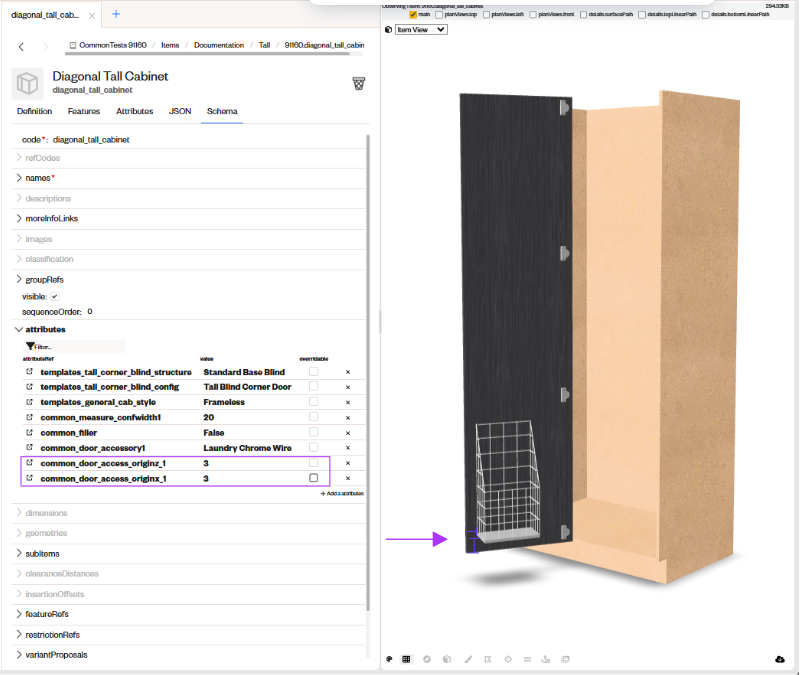Click the dotted grid icon in viewer toolbar
The image size is (801, 675).
pos(527,659)
